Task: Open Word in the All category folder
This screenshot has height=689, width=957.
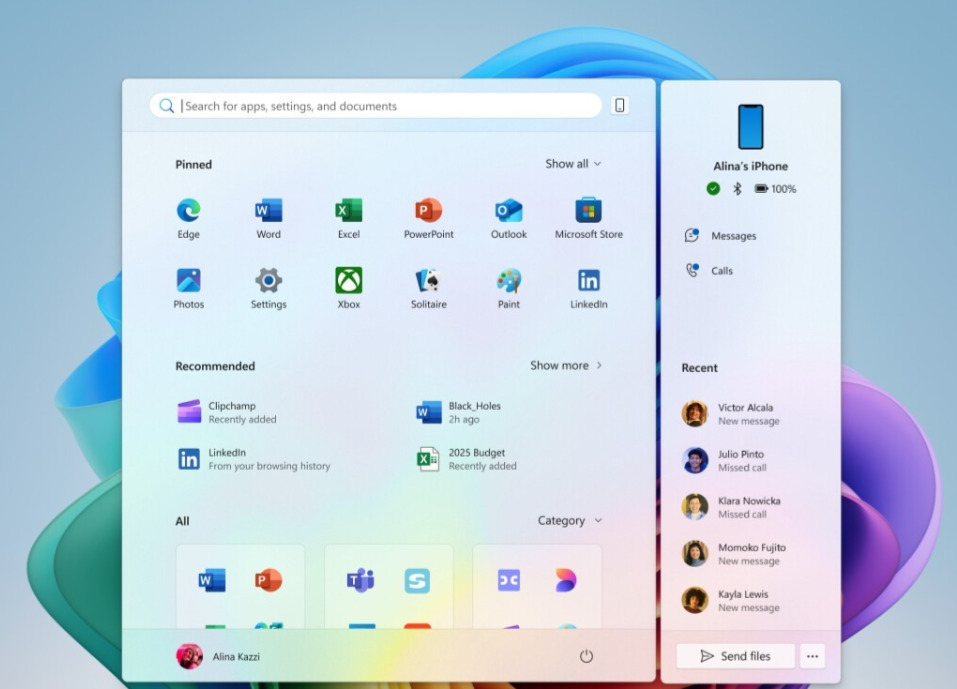Action: [x=212, y=580]
